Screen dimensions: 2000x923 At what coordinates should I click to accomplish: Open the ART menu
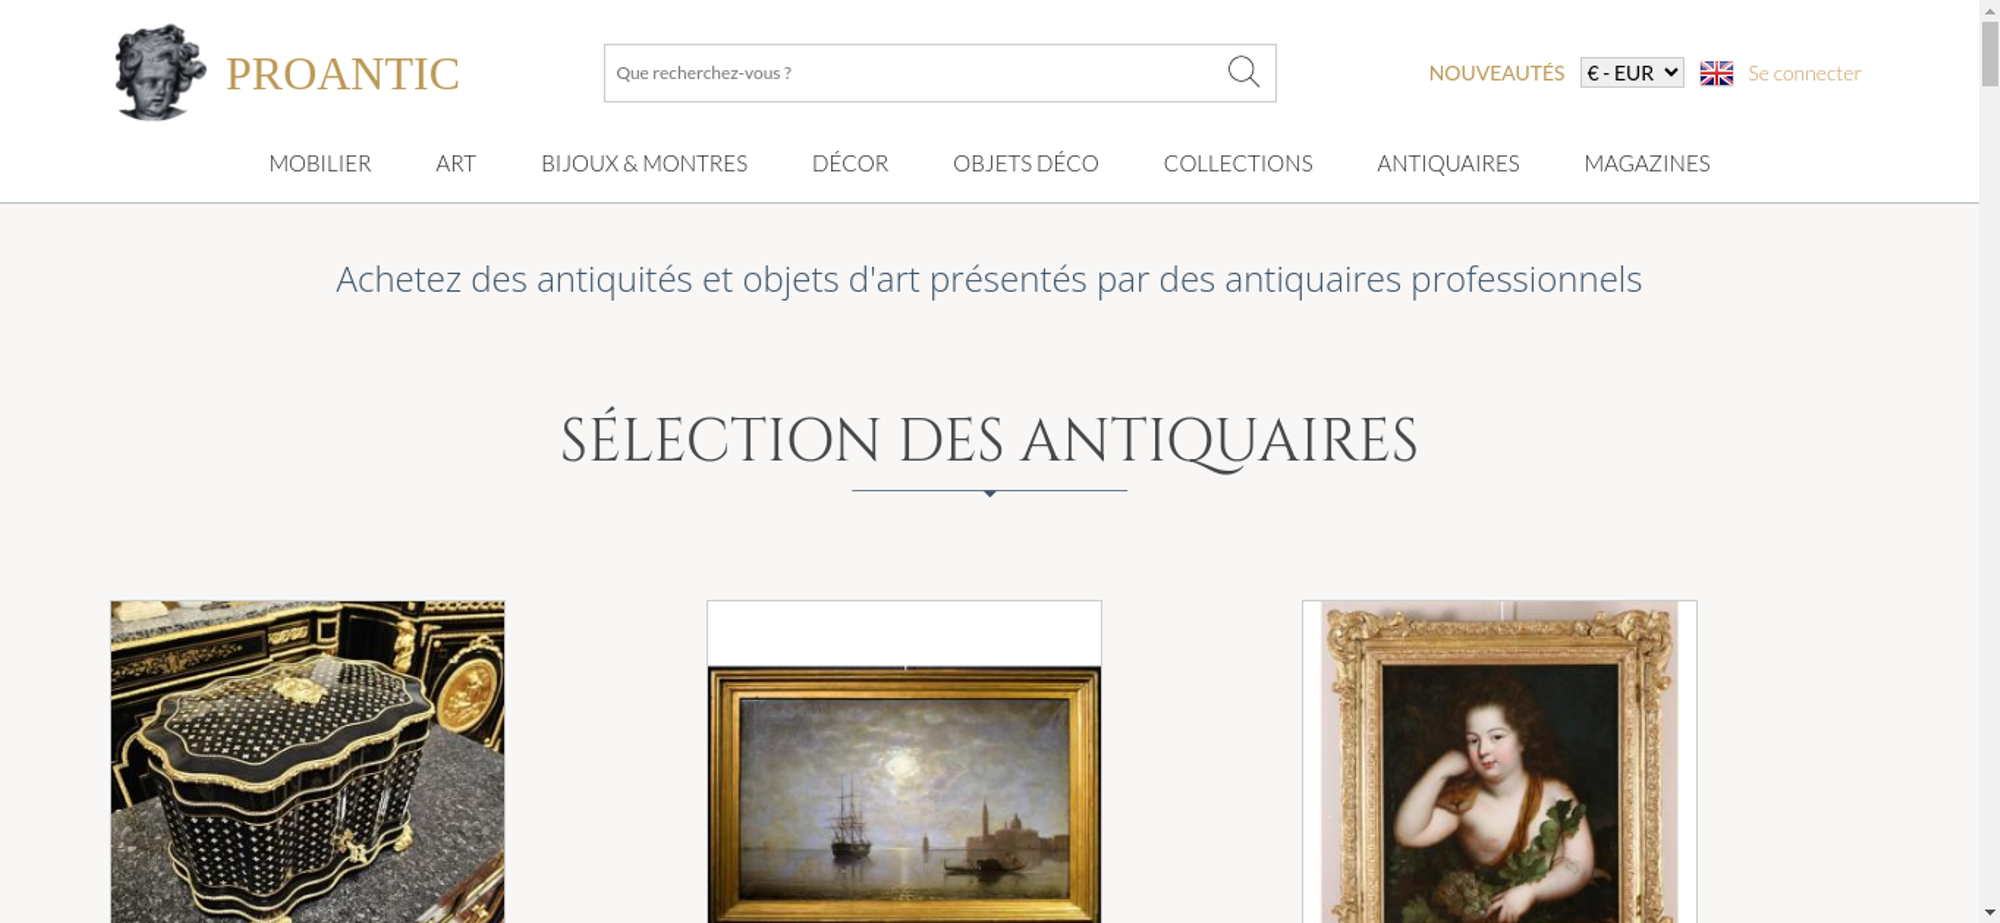tap(456, 163)
